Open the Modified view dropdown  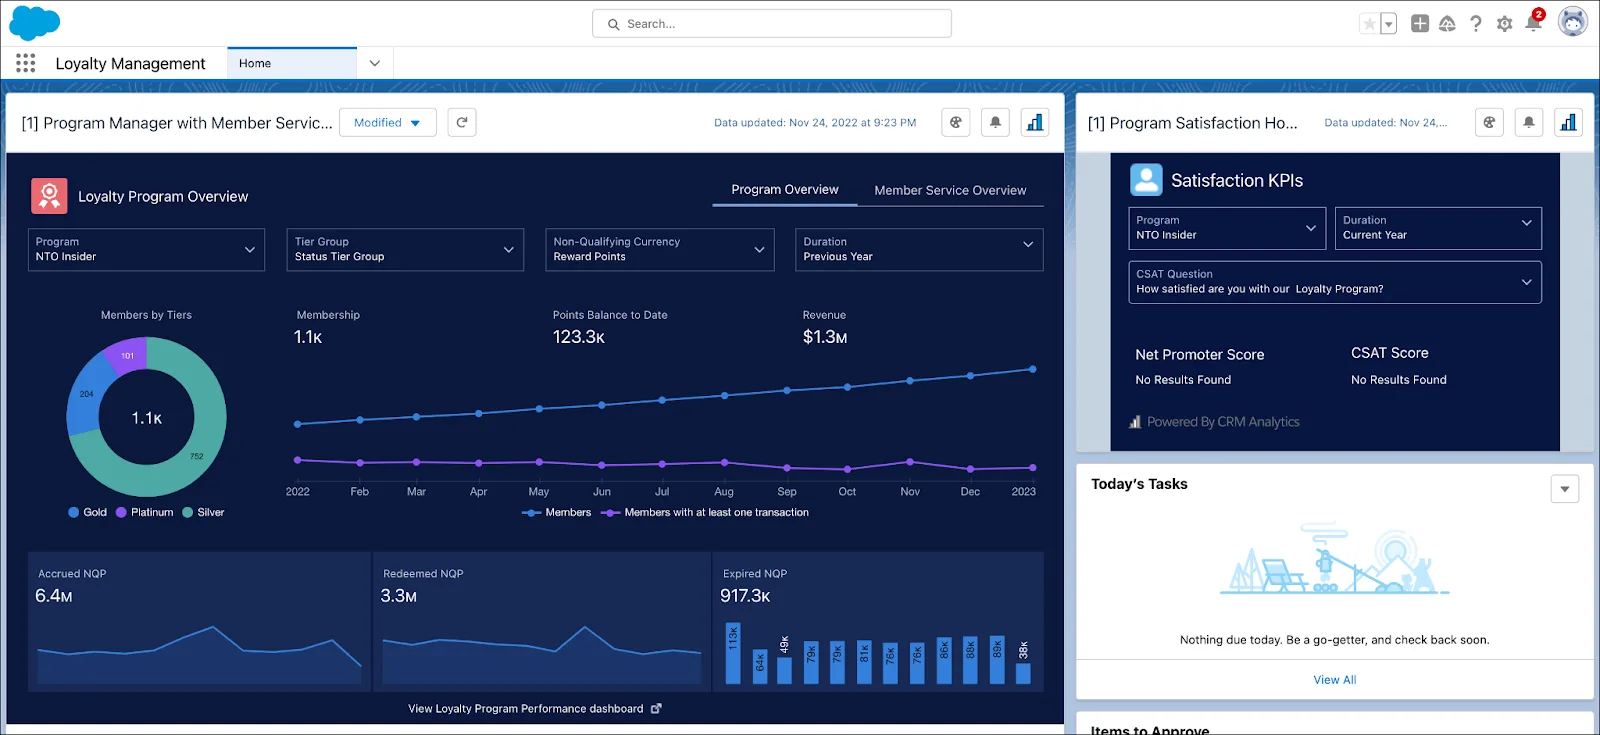tap(388, 122)
